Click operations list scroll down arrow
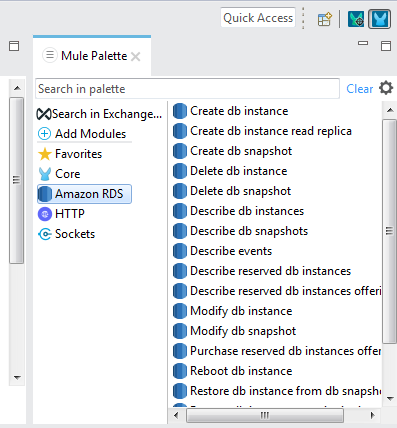The image size is (397, 428). (390, 399)
